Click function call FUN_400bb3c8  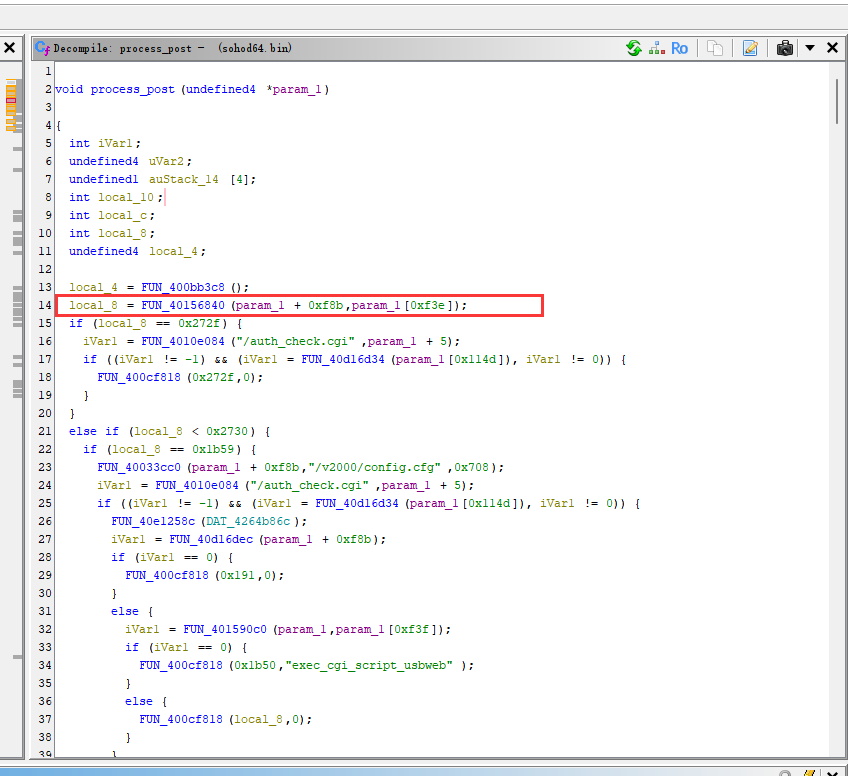pyautogui.click(x=183, y=287)
